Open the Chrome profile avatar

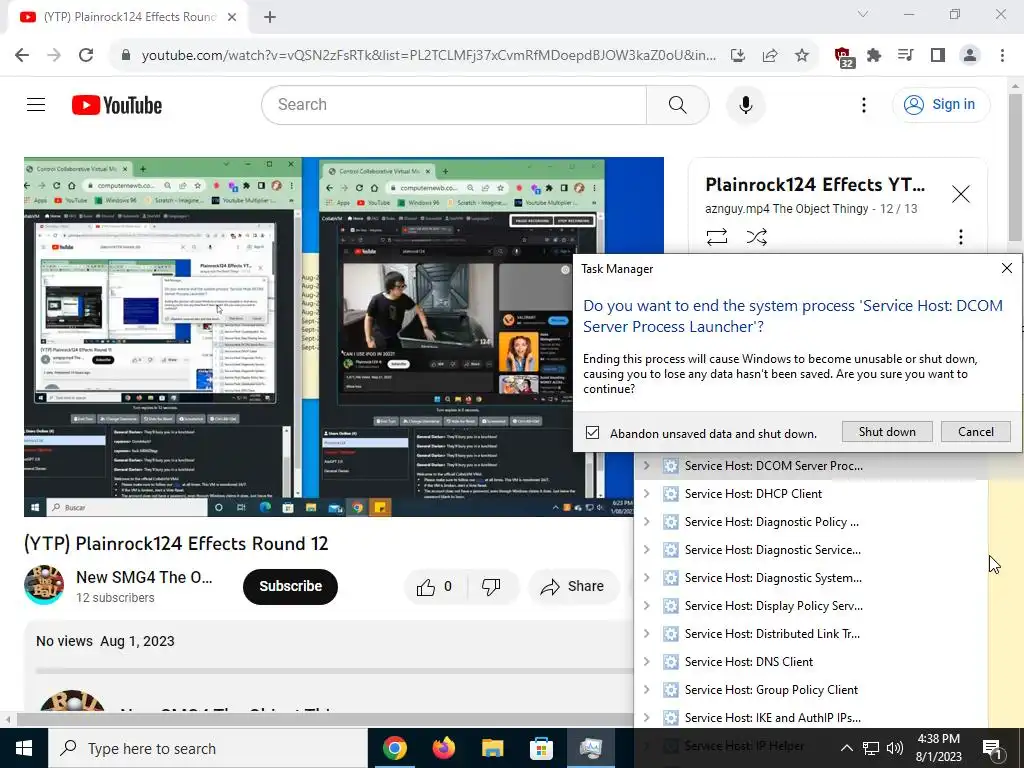(970, 56)
